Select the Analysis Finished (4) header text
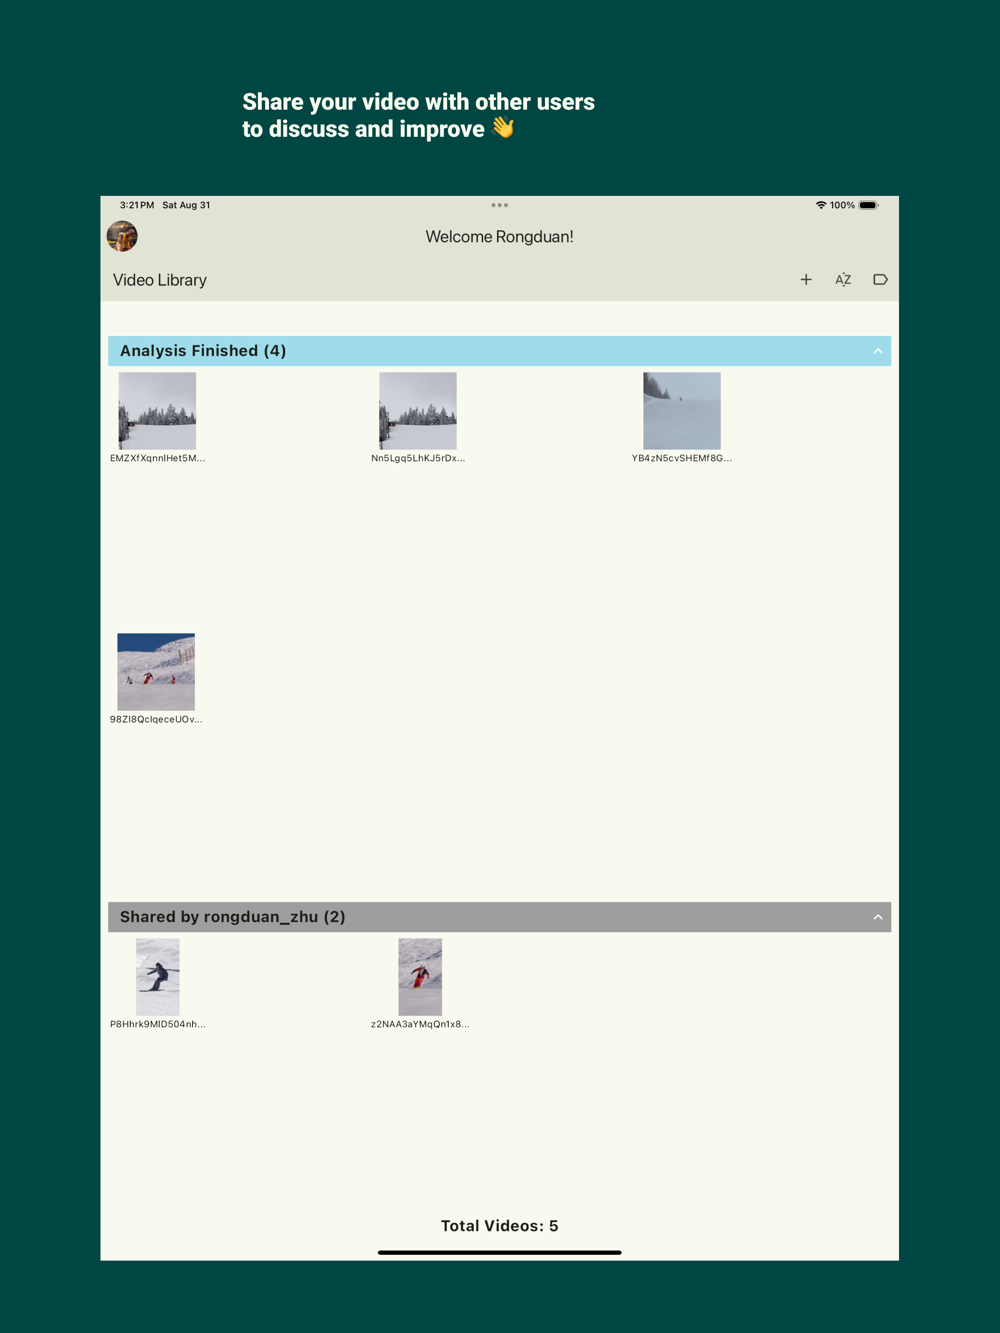Image resolution: width=1000 pixels, height=1333 pixels. click(x=203, y=351)
